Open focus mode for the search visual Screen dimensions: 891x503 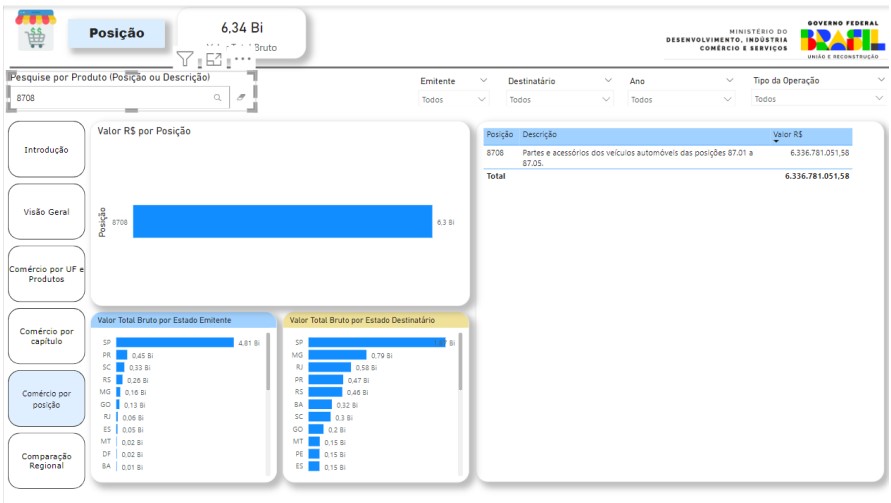pyautogui.click(x=213, y=59)
